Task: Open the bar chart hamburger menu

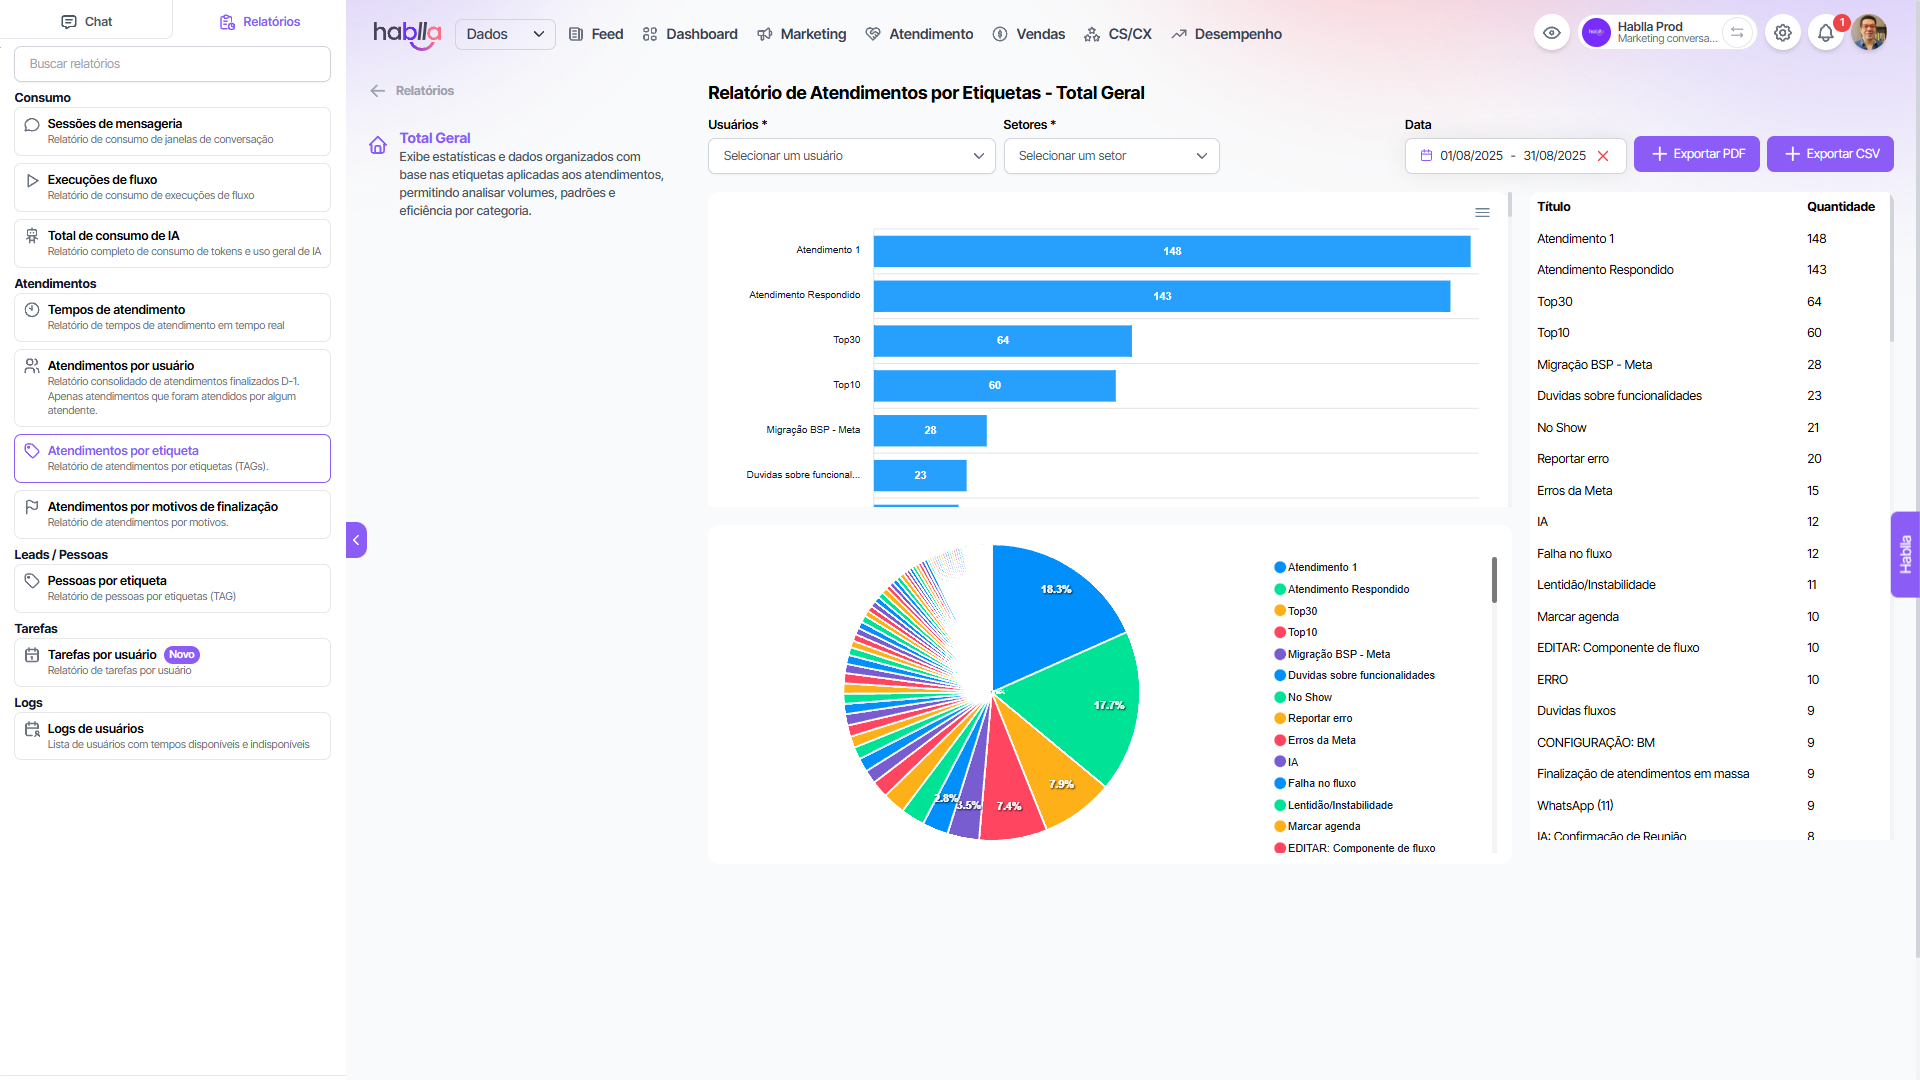Action: click(x=1482, y=212)
